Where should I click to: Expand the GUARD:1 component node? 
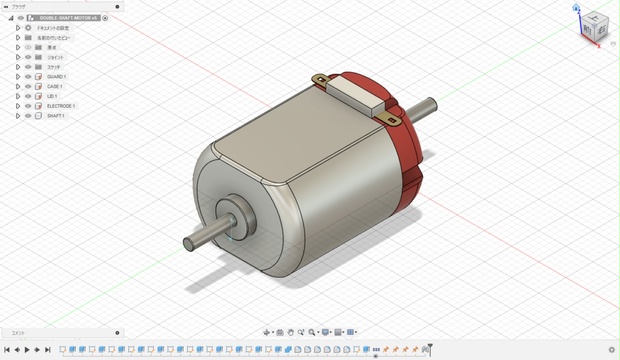(x=18, y=77)
